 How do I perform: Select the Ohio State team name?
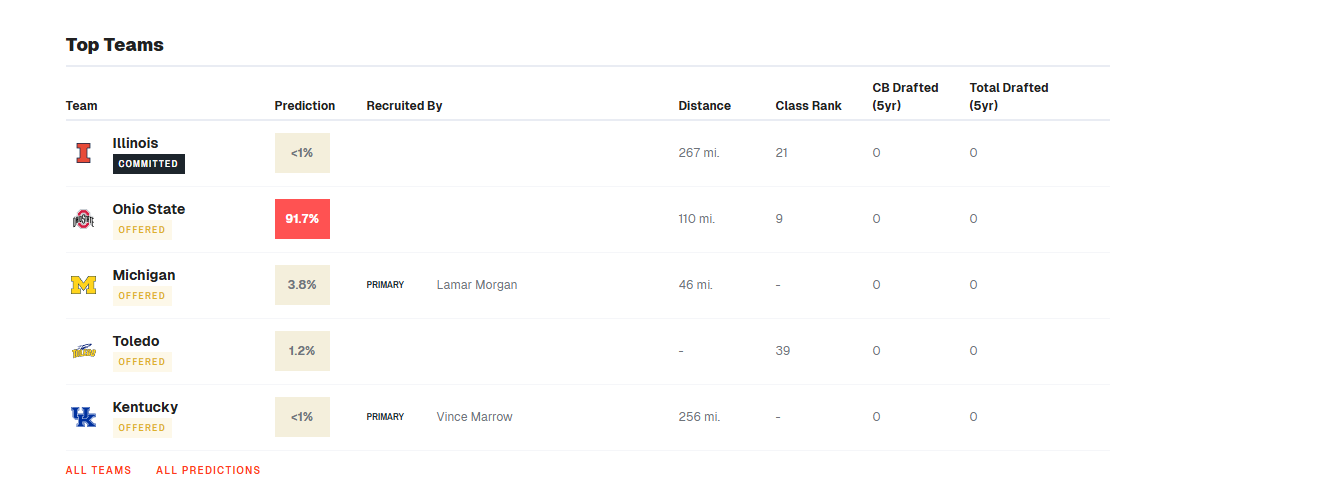(148, 209)
